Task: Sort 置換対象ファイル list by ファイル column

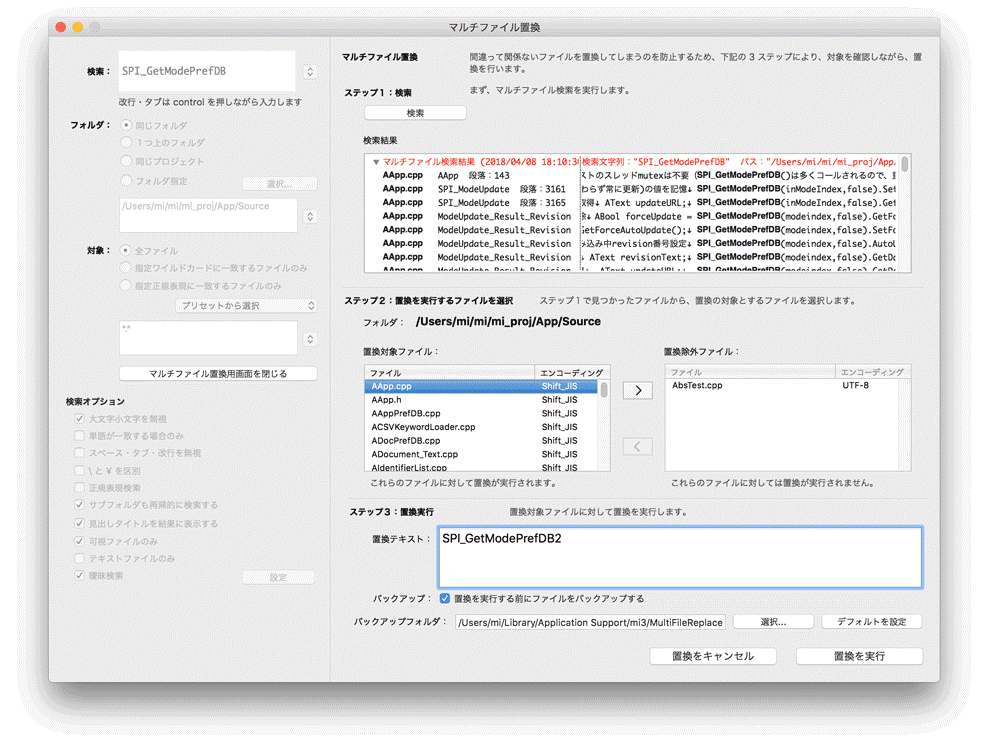Action: coord(450,373)
